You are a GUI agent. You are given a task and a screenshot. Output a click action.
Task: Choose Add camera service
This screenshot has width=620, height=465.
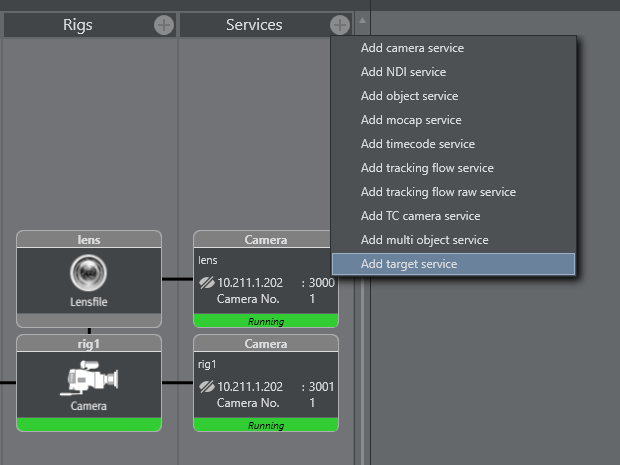tap(412, 48)
